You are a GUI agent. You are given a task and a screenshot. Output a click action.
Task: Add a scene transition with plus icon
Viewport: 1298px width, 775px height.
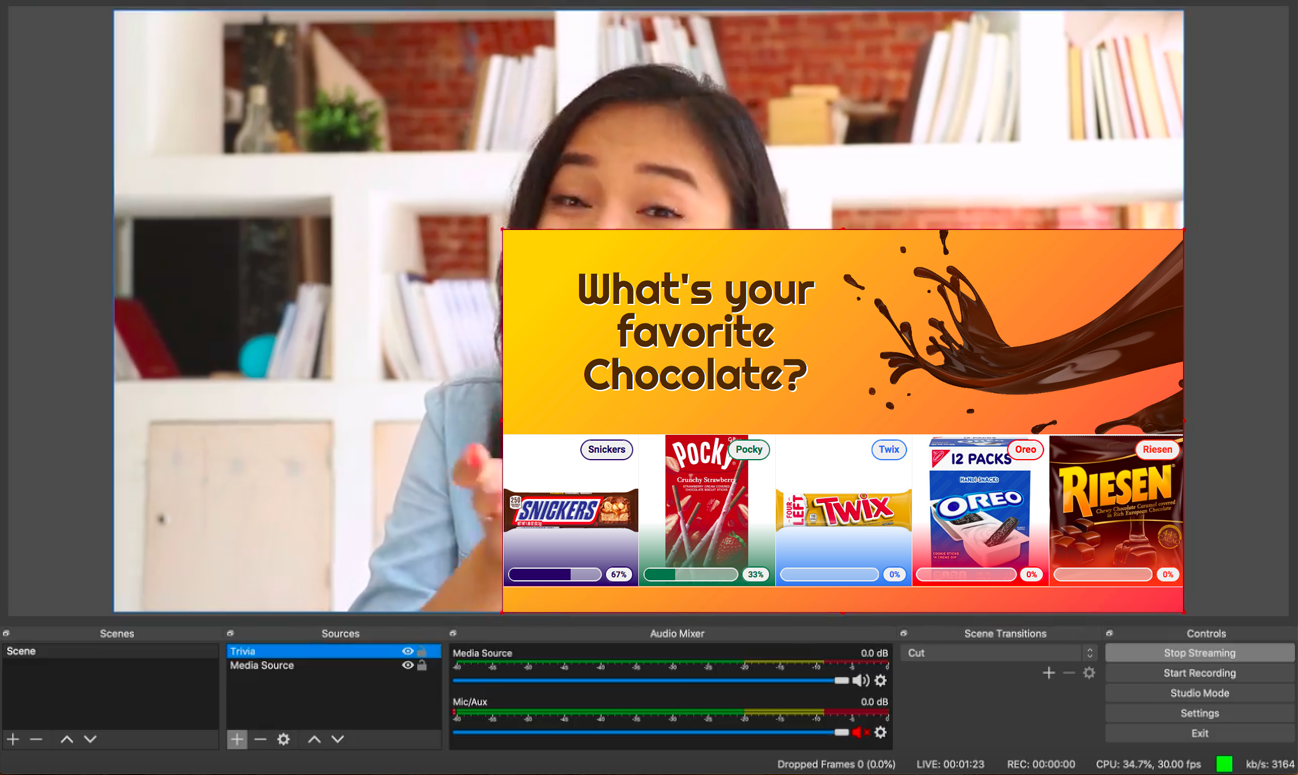click(1049, 673)
